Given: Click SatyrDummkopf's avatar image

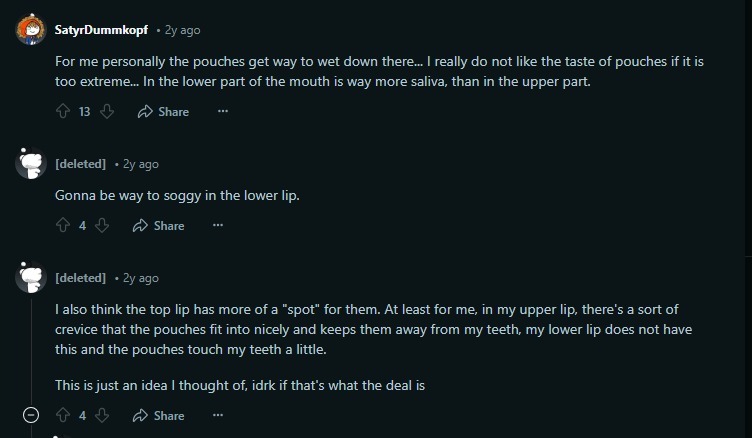Looking at the screenshot, I should tap(31, 30).
